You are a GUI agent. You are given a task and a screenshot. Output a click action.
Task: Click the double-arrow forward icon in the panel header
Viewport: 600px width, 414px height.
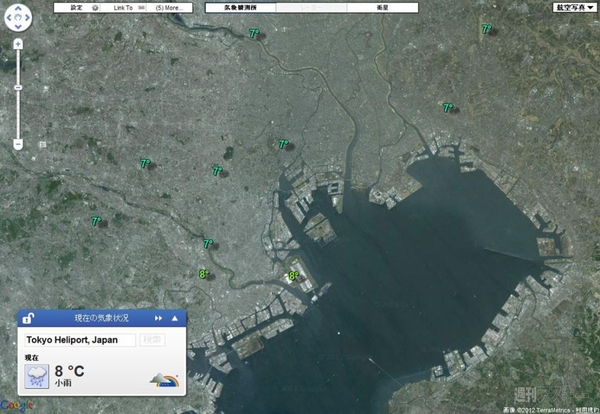click(x=158, y=318)
